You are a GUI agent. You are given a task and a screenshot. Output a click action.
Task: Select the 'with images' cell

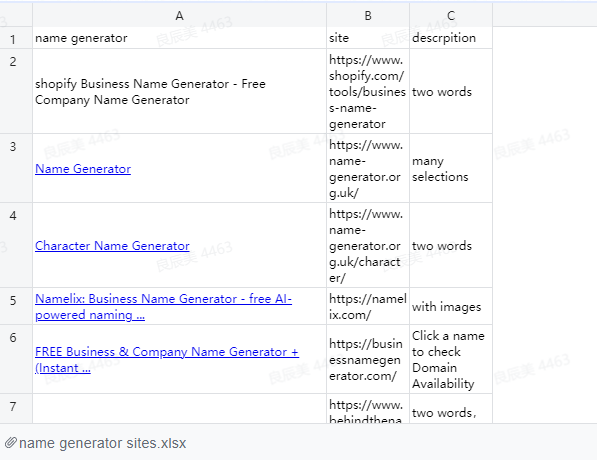tap(451, 306)
